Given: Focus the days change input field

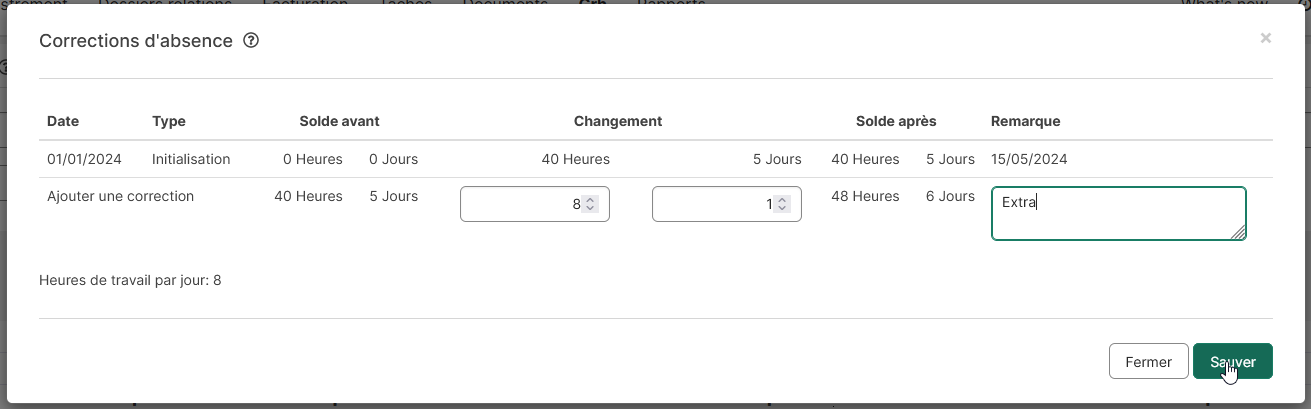Looking at the screenshot, I should point(727,204).
